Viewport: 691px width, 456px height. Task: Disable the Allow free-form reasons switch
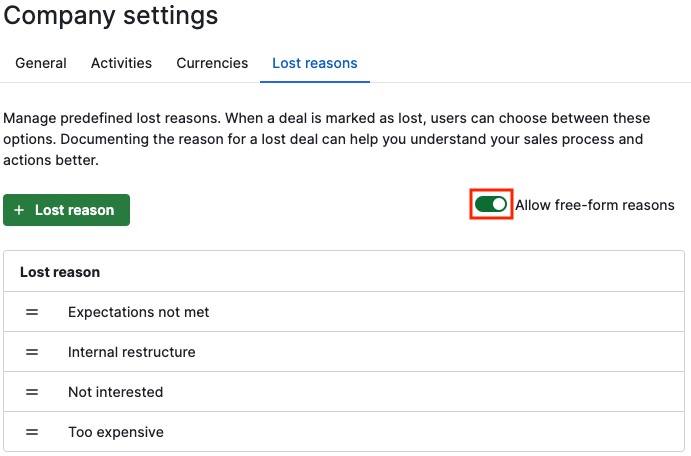tap(490, 204)
